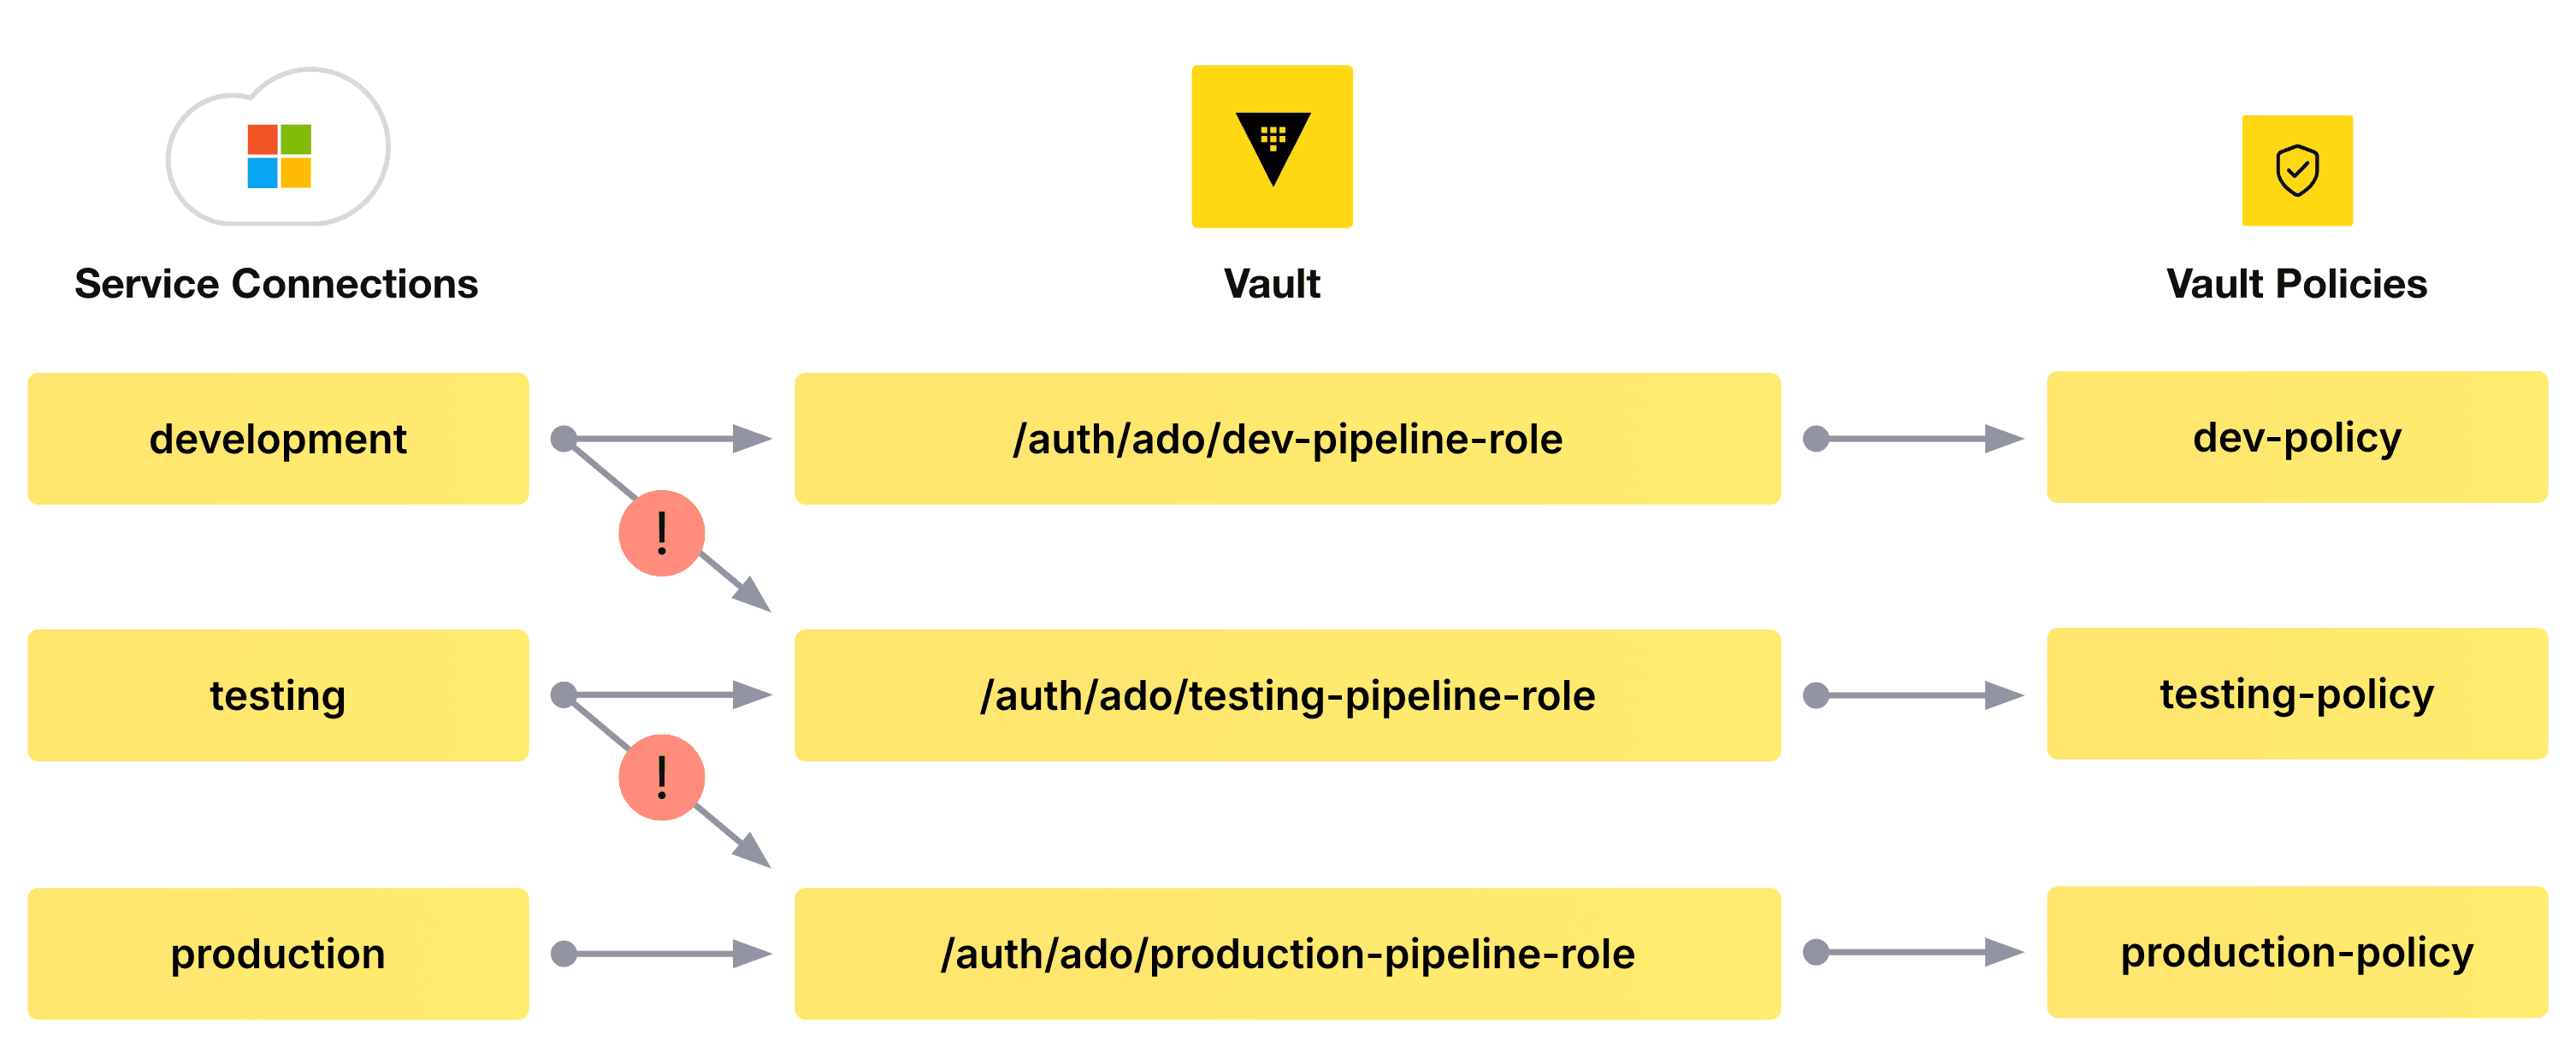2576x1064 pixels.
Task: Click the yellow Vault triangle logo
Action: pos(1271,146)
